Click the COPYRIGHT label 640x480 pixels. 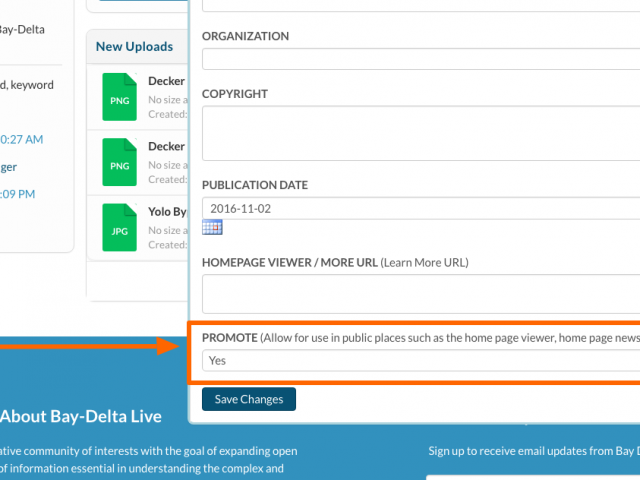click(x=235, y=94)
